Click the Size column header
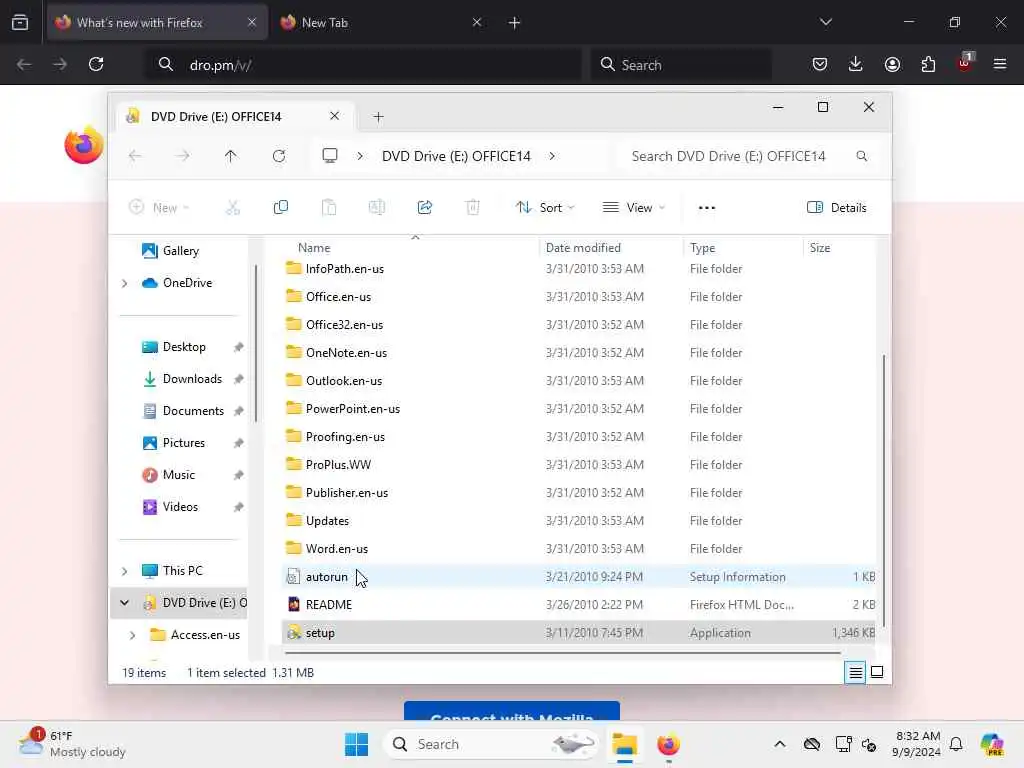 [820, 248]
